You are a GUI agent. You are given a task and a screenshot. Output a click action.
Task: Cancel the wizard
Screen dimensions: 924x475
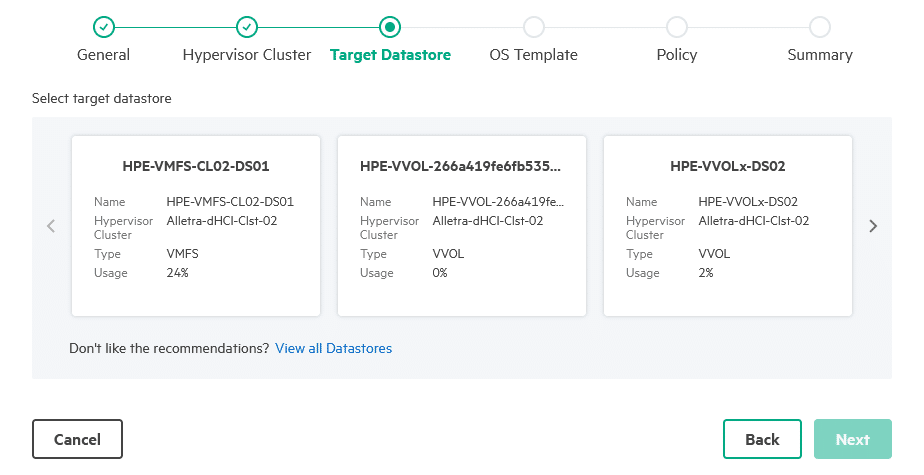coord(77,439)
